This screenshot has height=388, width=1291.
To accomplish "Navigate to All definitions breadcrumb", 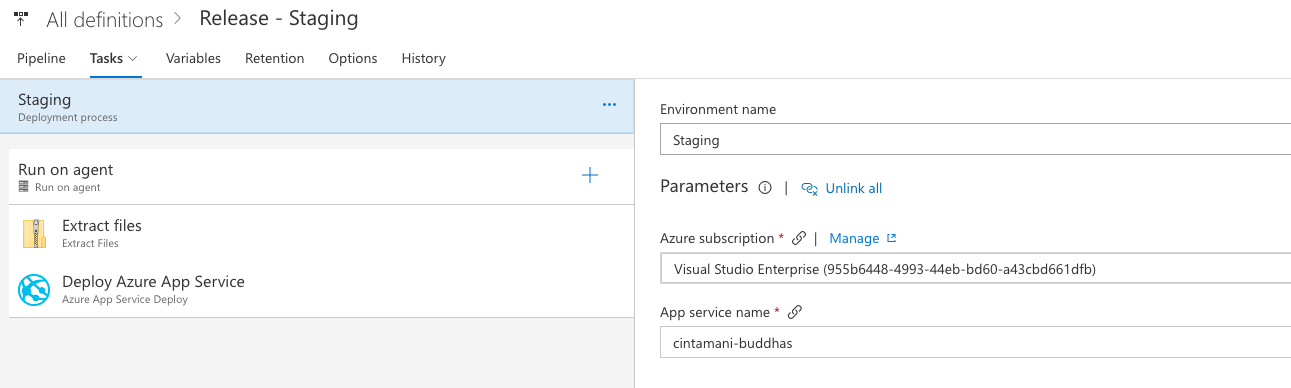I will (104, 20).
